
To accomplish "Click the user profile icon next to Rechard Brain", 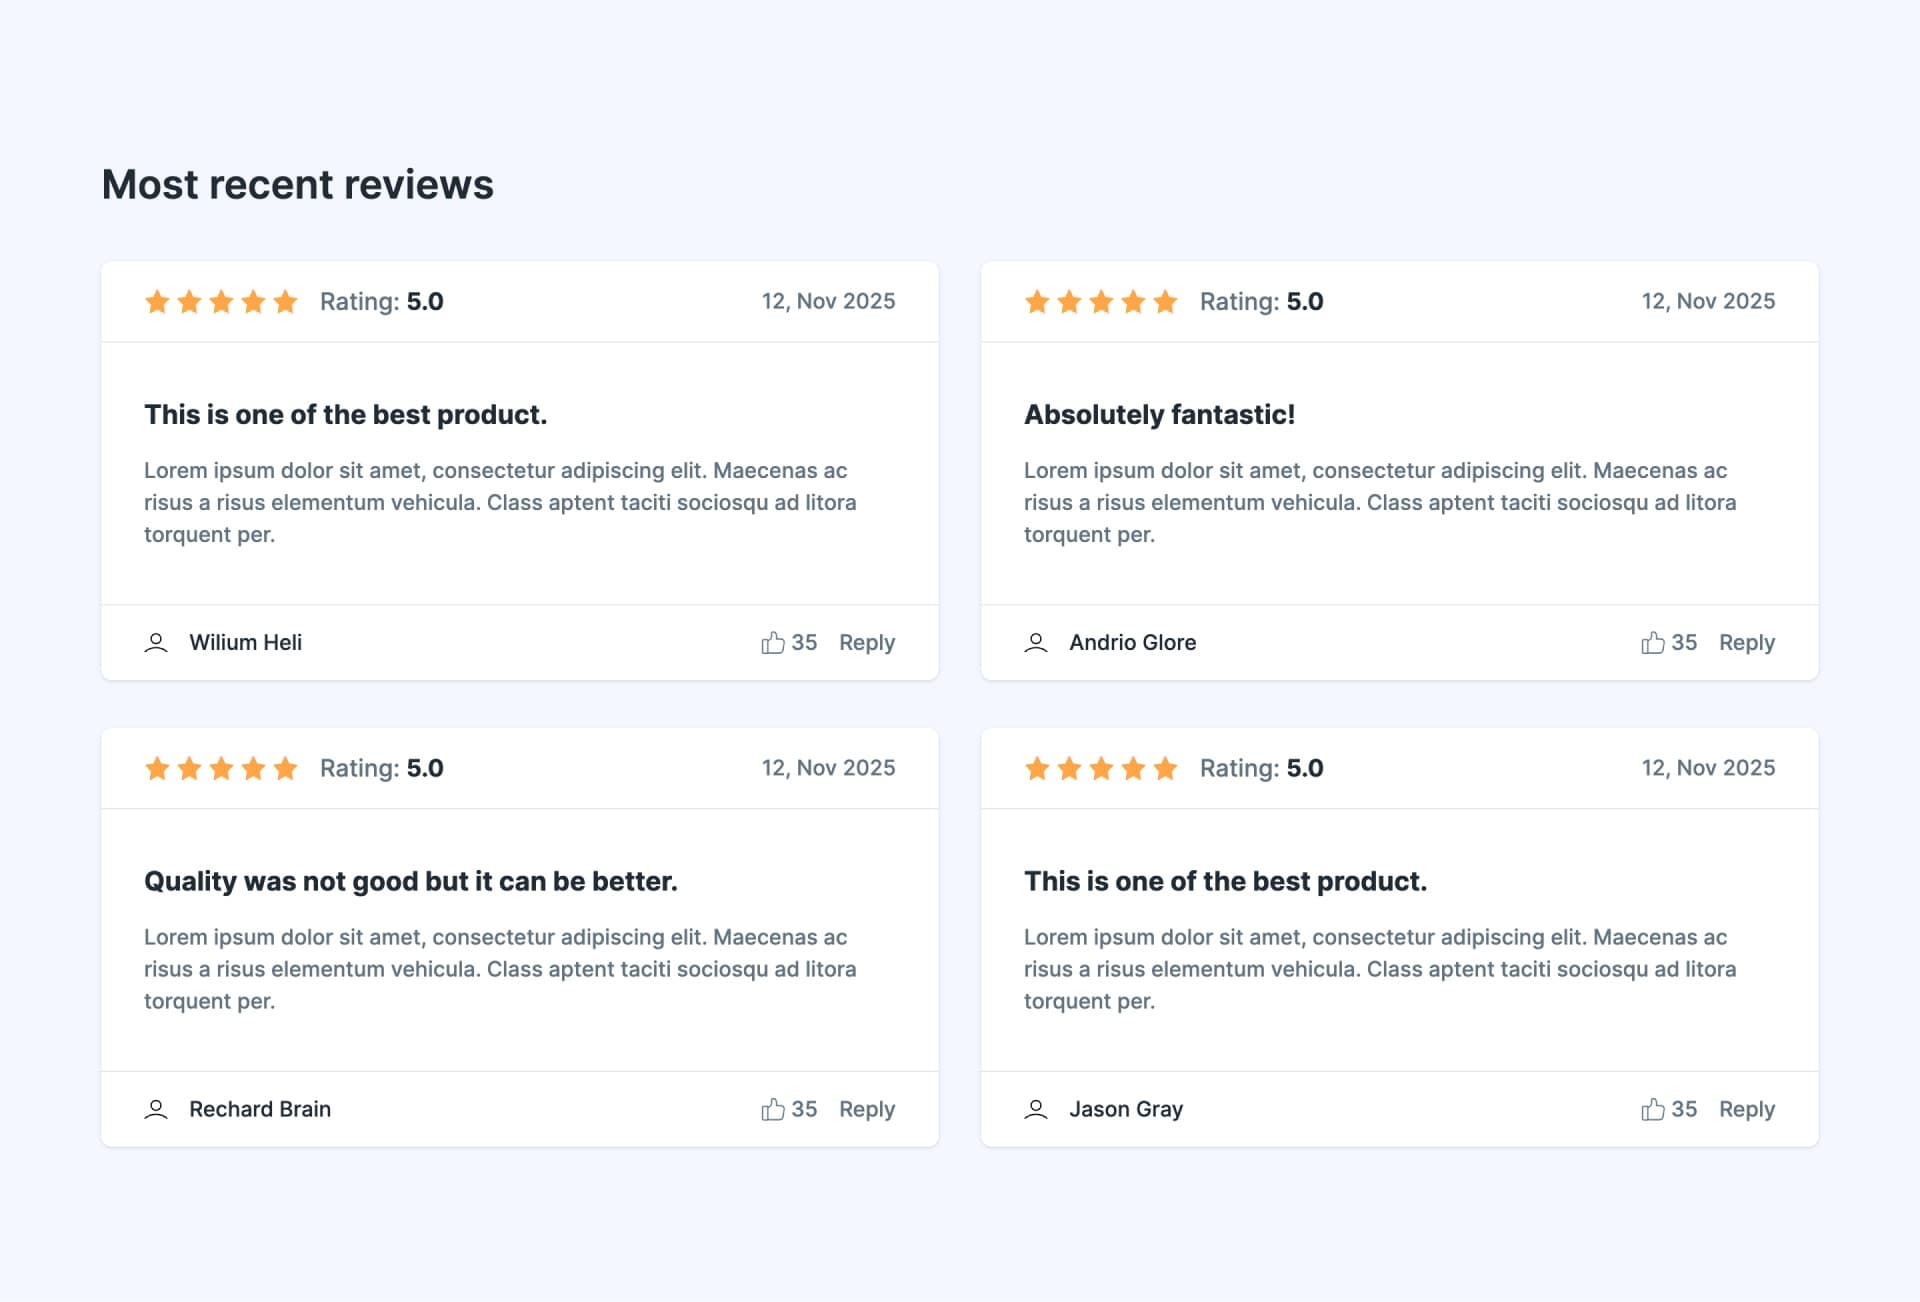I will point(157,1109).
